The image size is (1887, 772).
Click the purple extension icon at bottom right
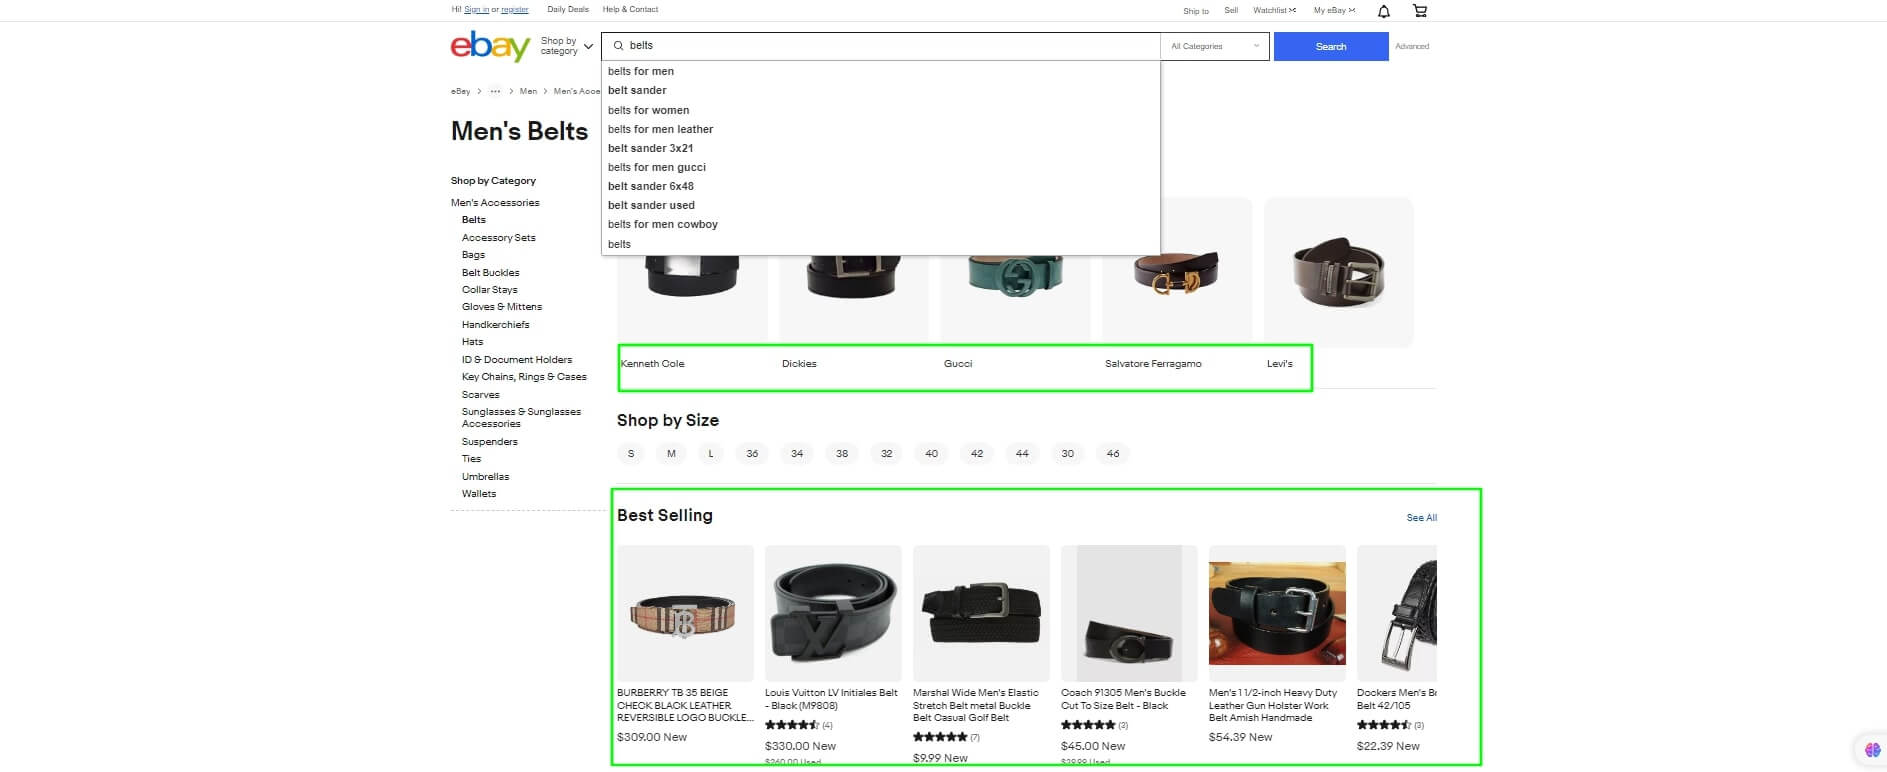point(1872,750)
